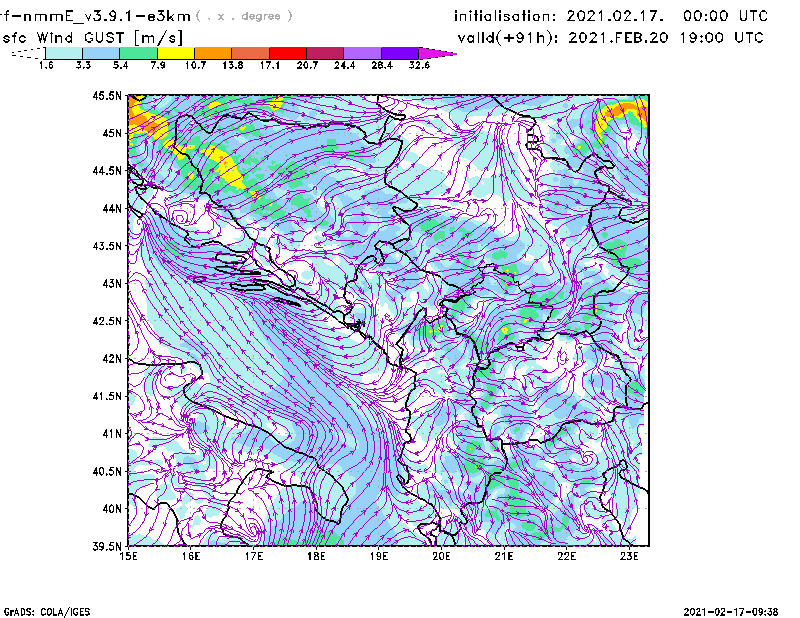The image size is (800, 618).
Task: Click the 19E longitude label
Action: [379, 556]
